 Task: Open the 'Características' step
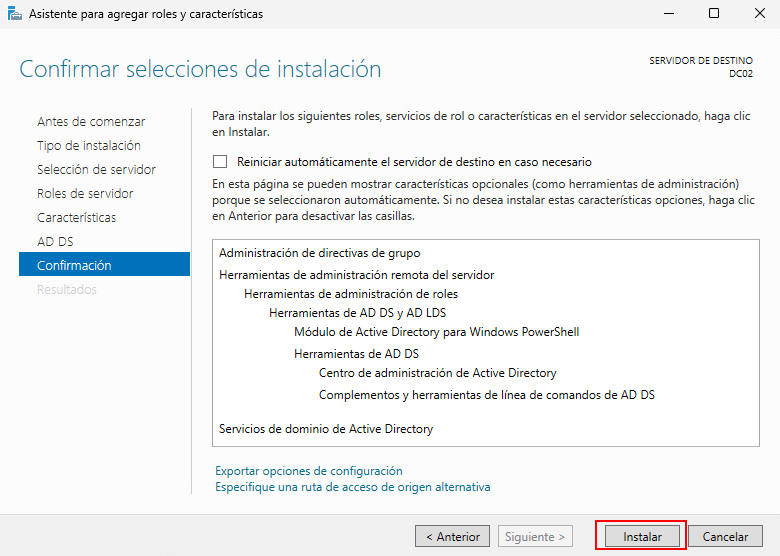[x=76, y=217]
